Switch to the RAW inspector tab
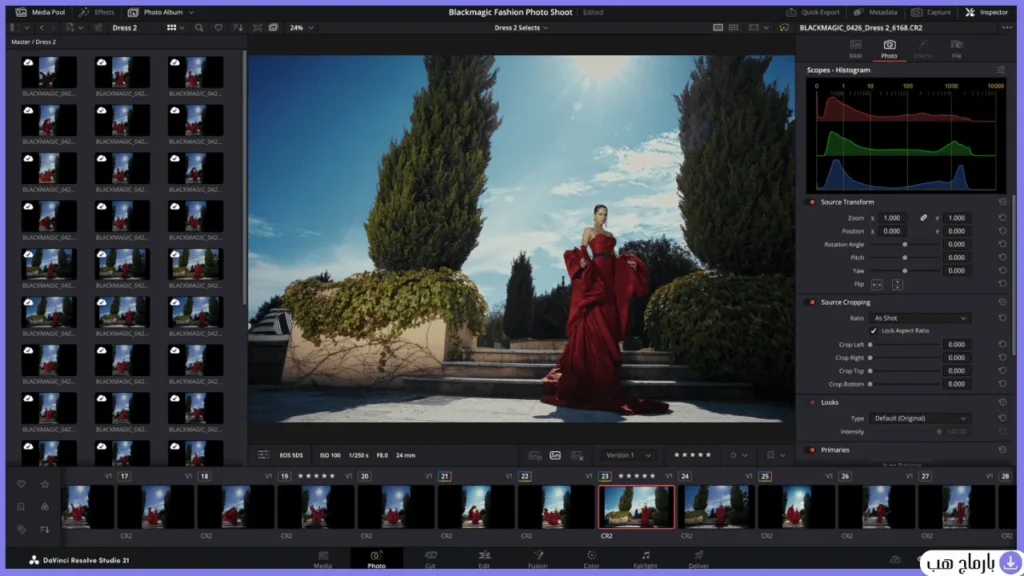 pos(856,48)
